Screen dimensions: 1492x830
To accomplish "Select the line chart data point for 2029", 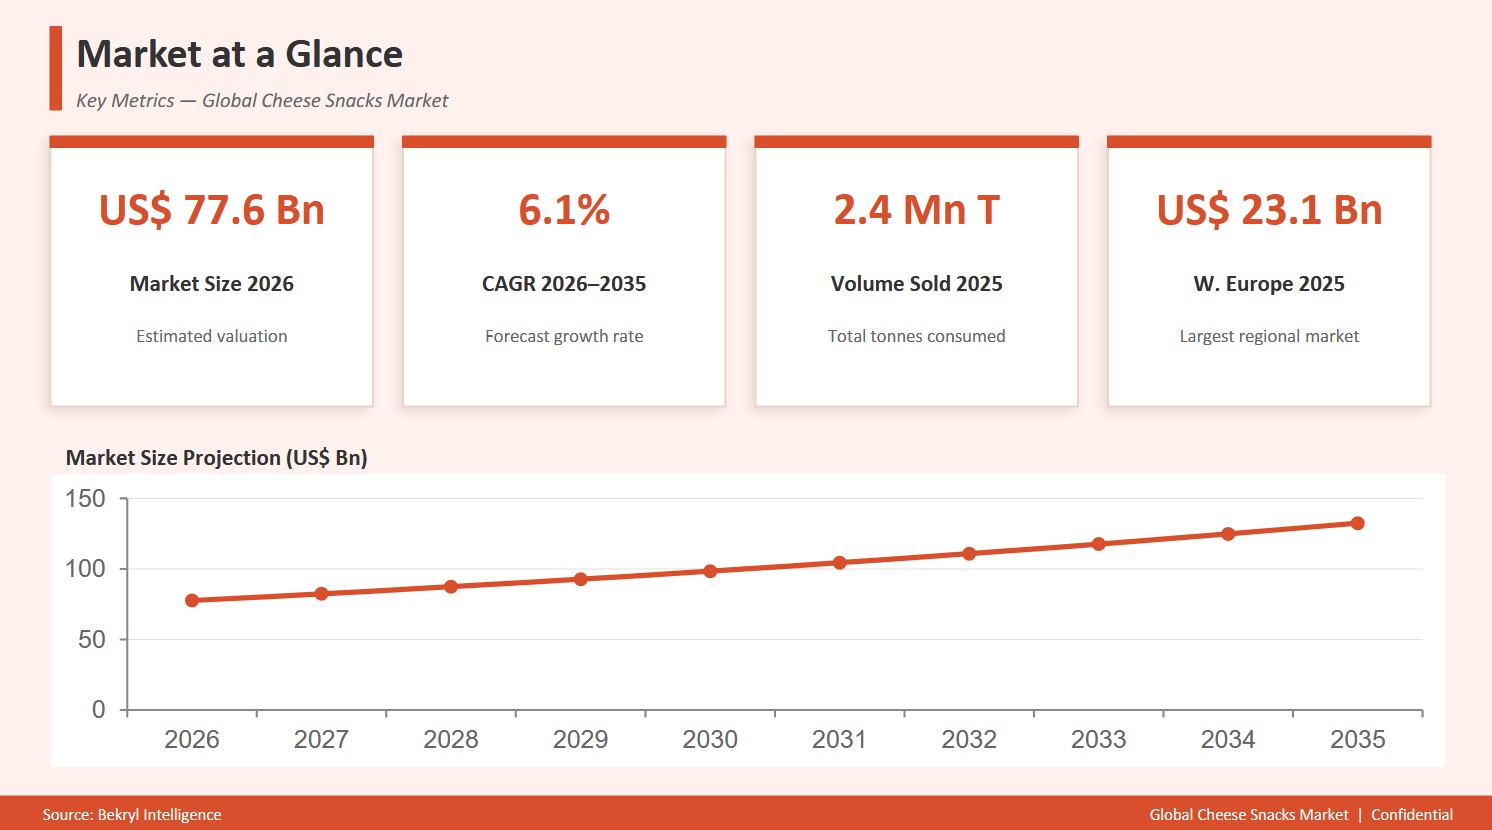I will pos(580,579).
